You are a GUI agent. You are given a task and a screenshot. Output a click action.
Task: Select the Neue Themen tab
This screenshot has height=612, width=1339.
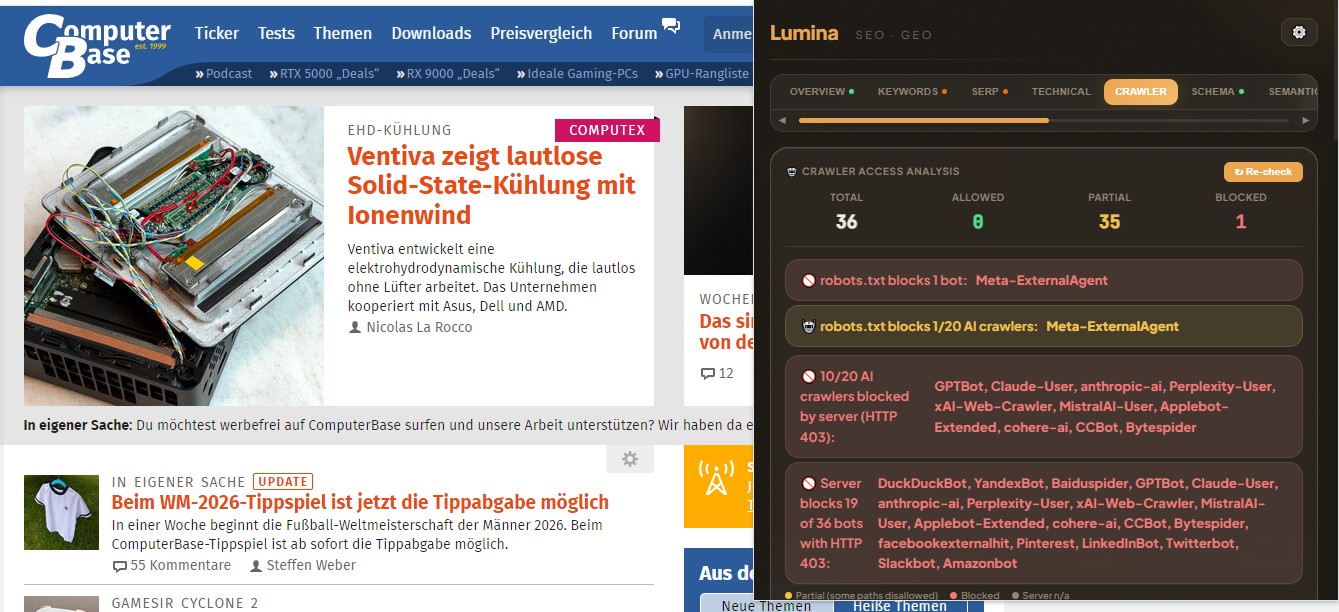click(x=767, y=604)
